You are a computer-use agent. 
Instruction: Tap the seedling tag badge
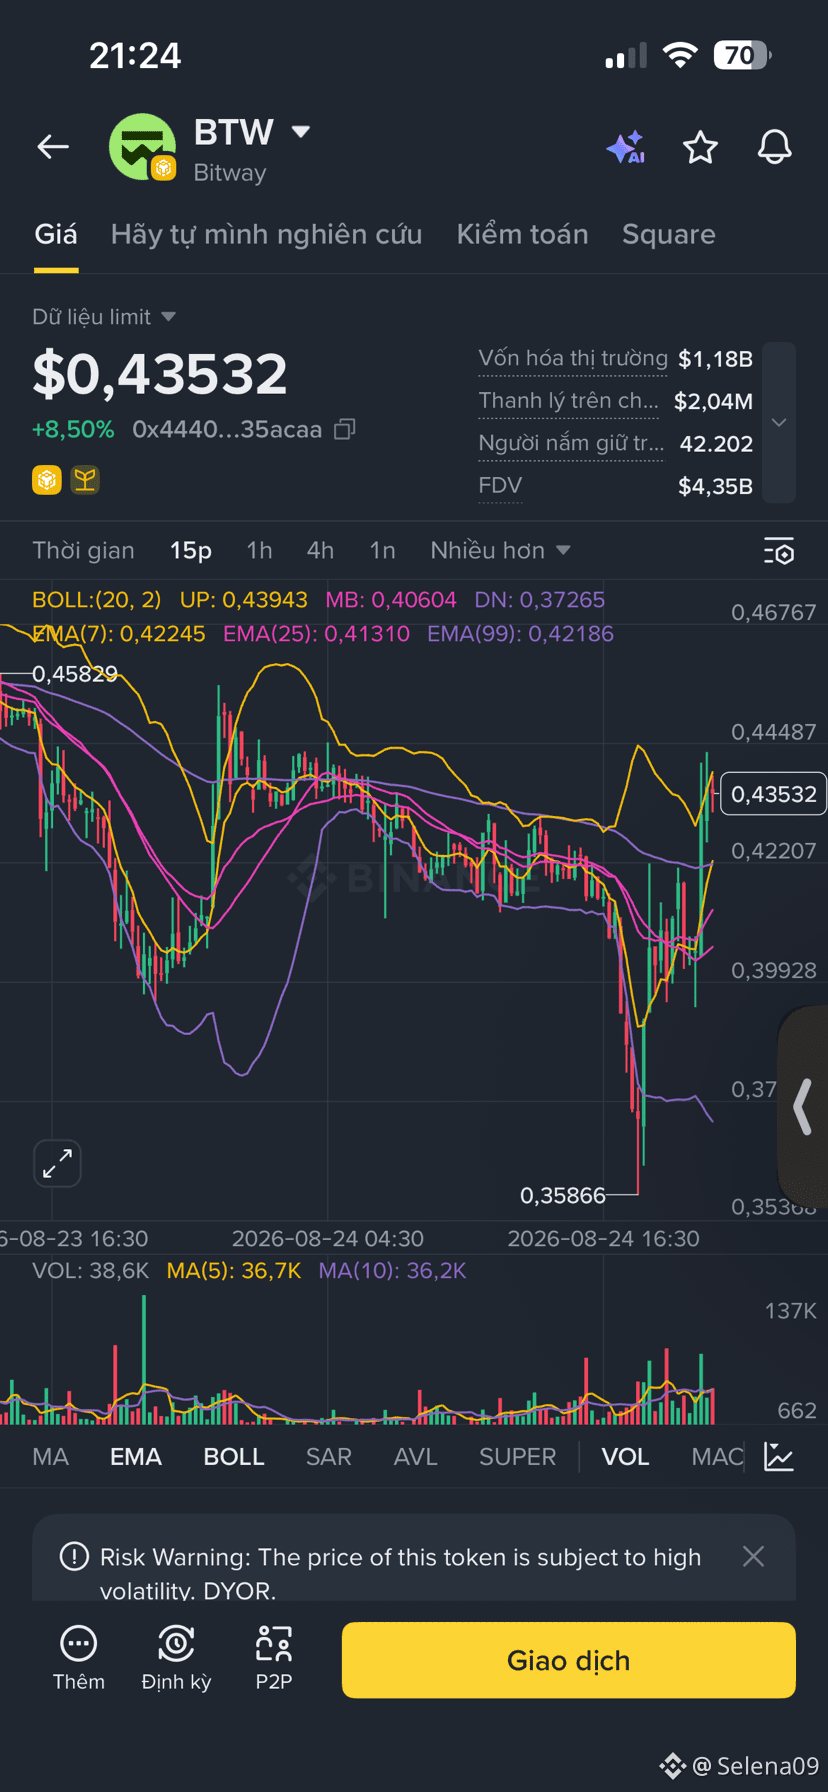coord(85,480)
